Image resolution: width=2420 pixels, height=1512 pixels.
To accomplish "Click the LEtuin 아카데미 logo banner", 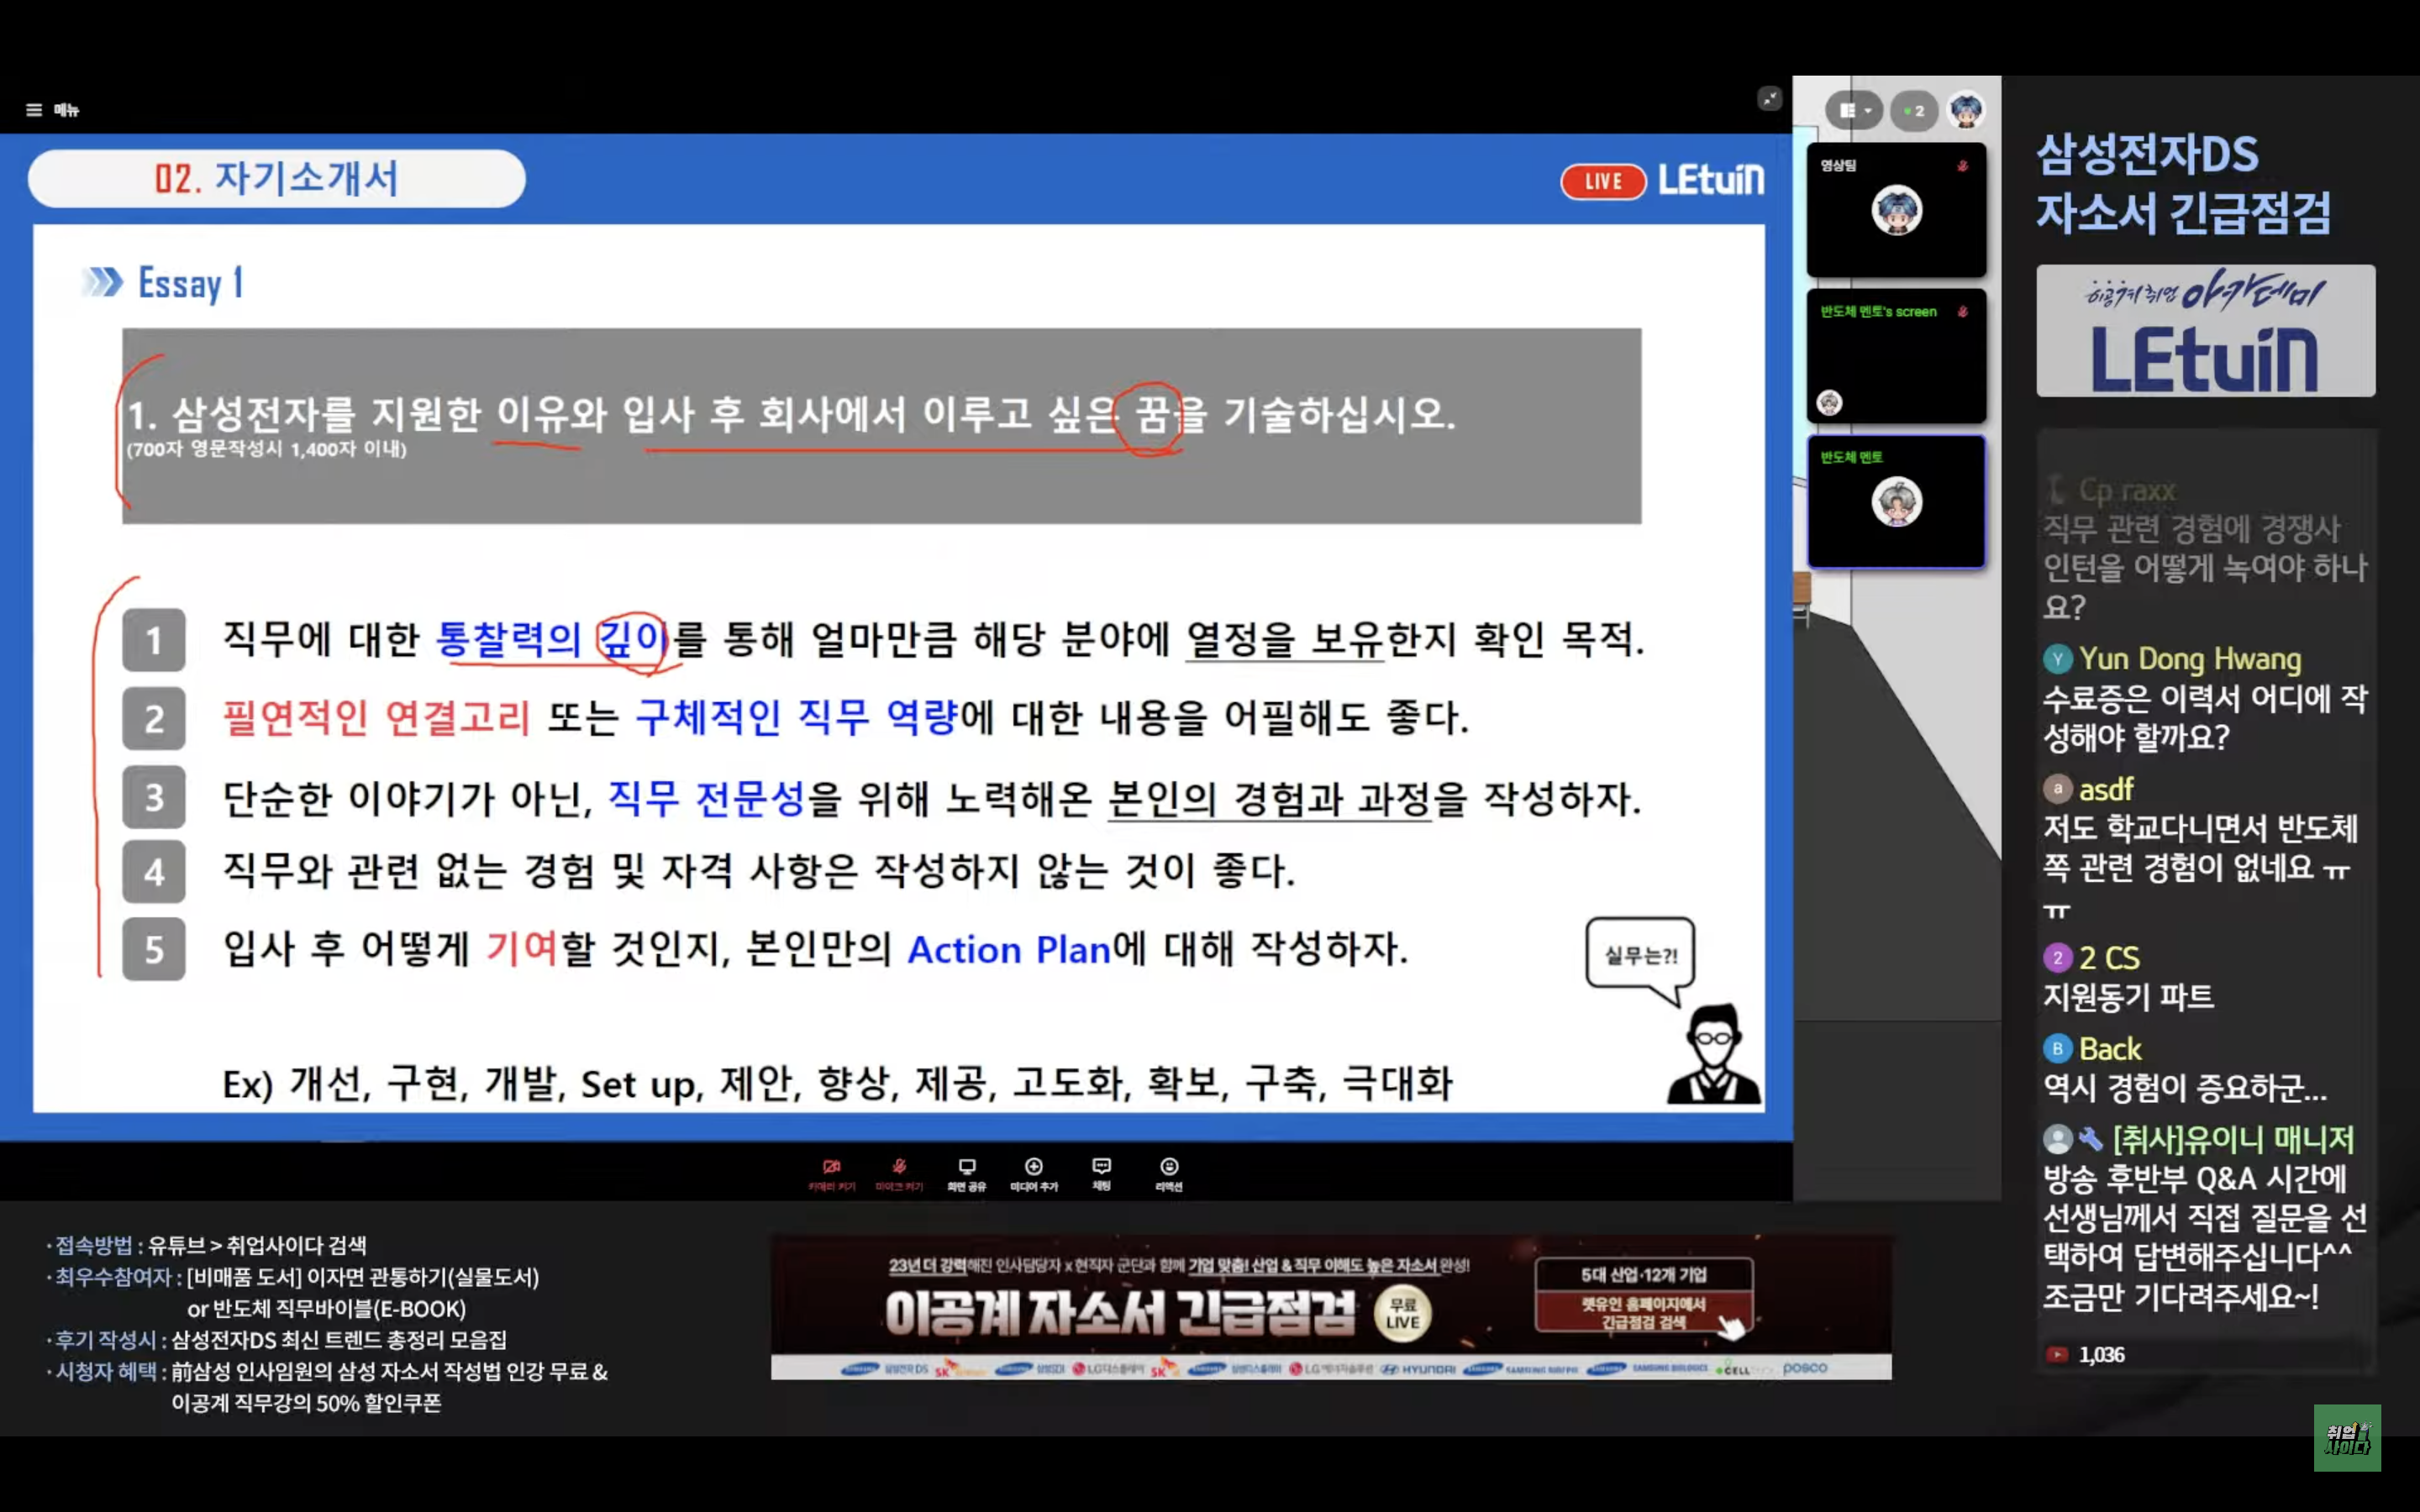I will click(x=2205, y=331).
